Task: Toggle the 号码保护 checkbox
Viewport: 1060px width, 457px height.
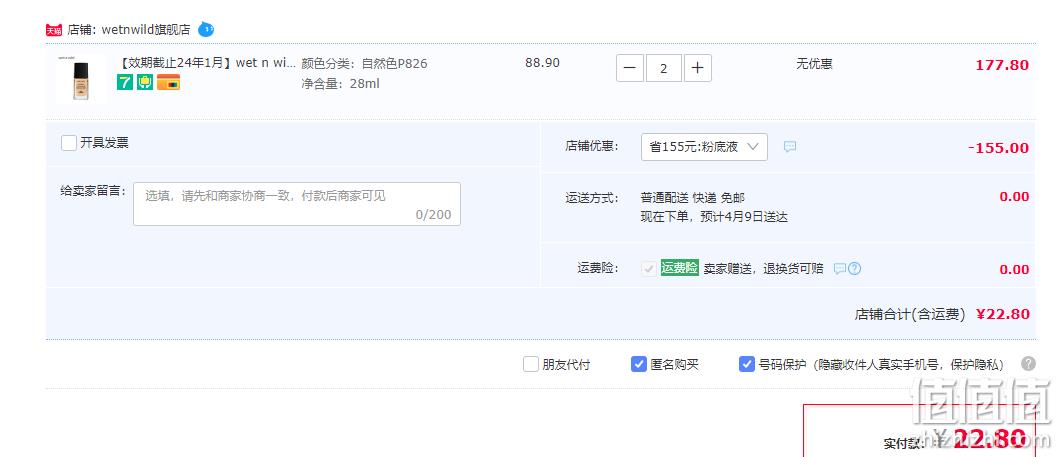Action: (x=746, y=364)
